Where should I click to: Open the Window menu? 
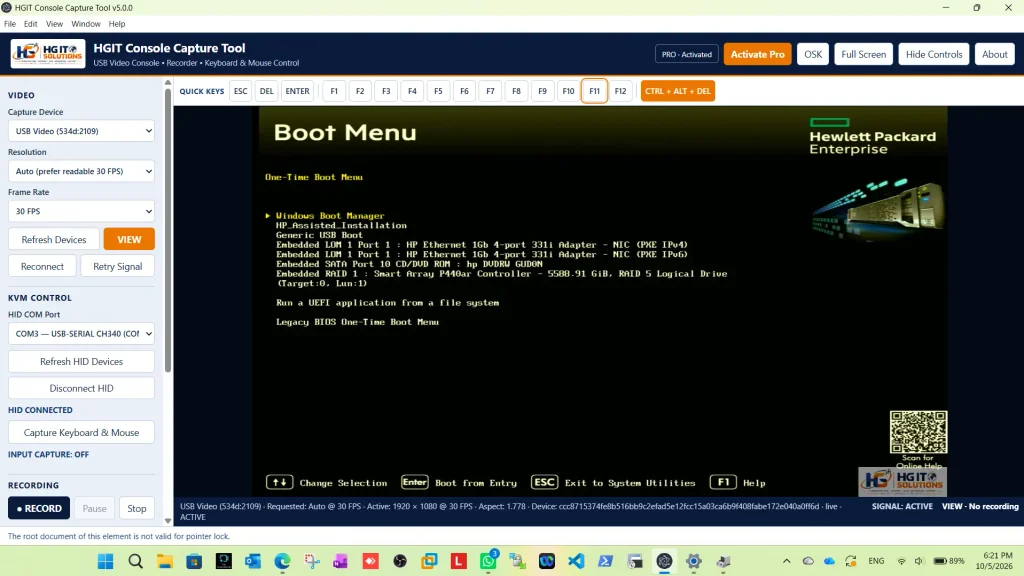[86, 24]
